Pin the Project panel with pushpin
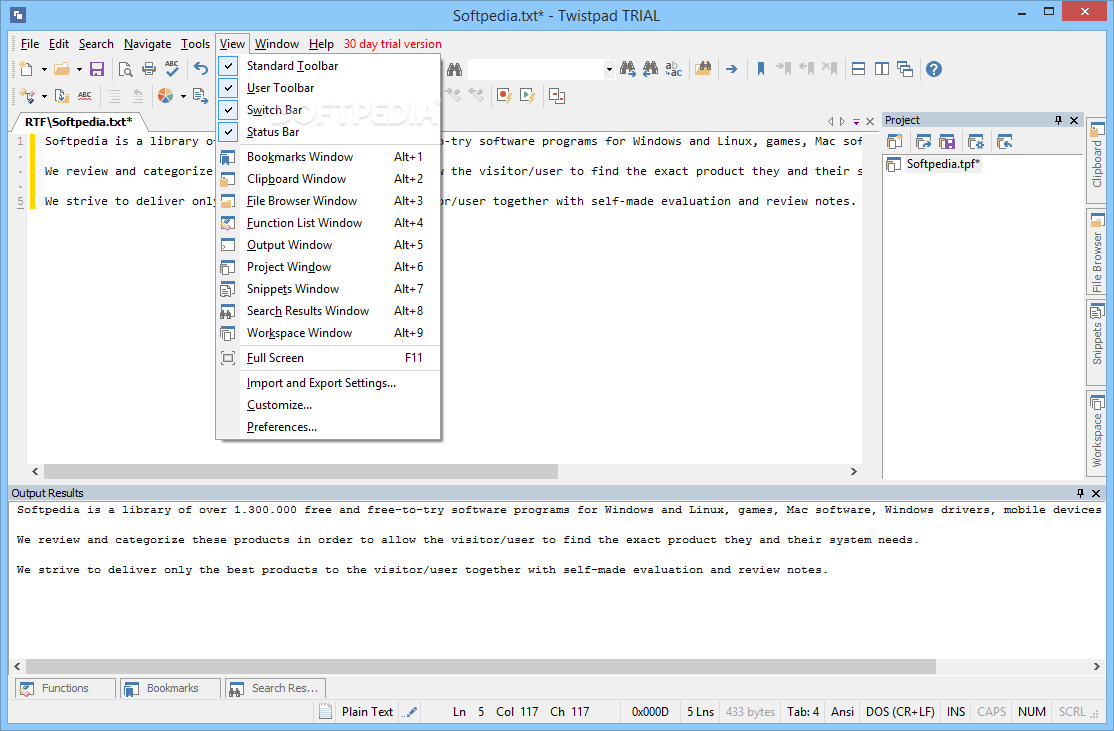1114x731 pixels. pyautogui.click(x=1059, y=120)
